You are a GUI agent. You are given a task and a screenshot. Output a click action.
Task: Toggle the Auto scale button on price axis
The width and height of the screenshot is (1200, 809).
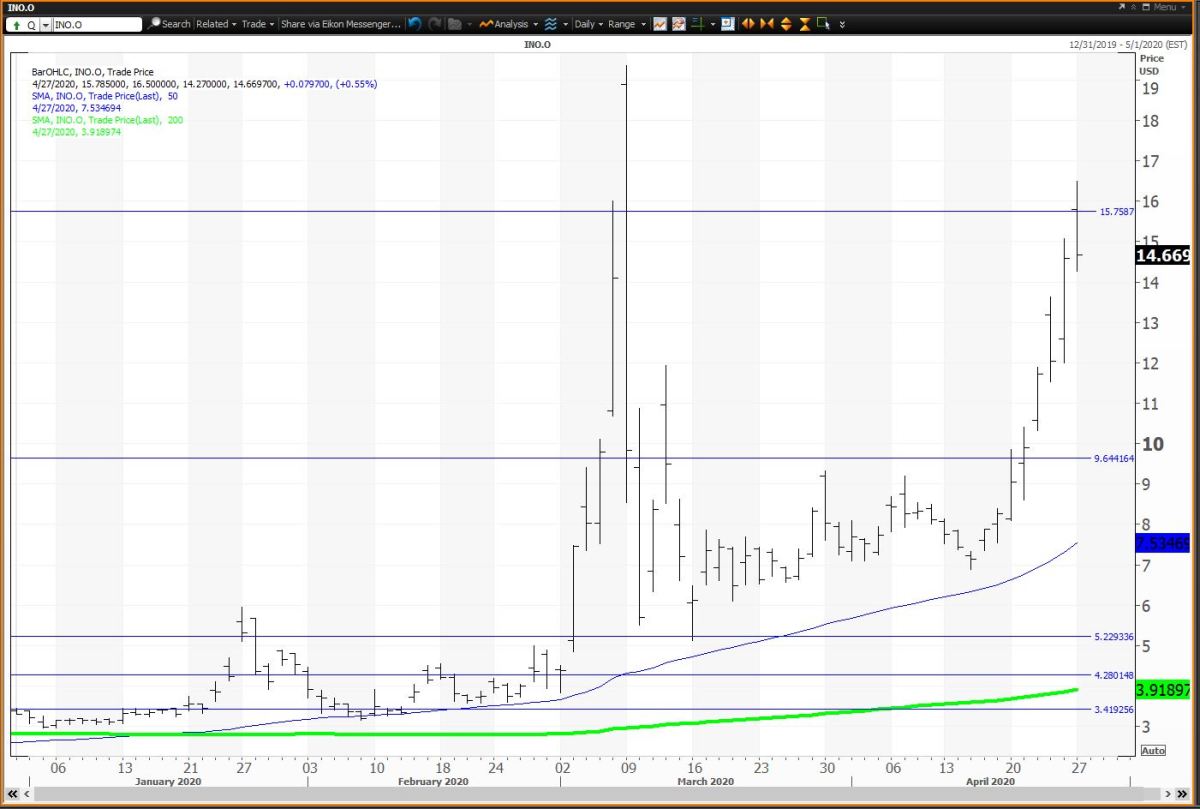pyautogui.click(x=1153, y=750)
